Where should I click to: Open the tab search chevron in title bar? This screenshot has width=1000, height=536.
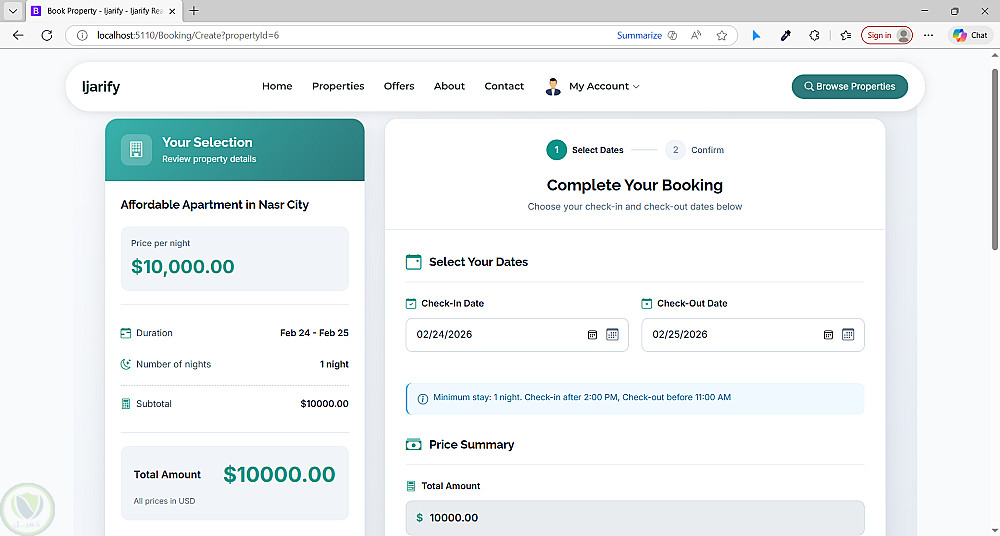click(x=13, y=11)
